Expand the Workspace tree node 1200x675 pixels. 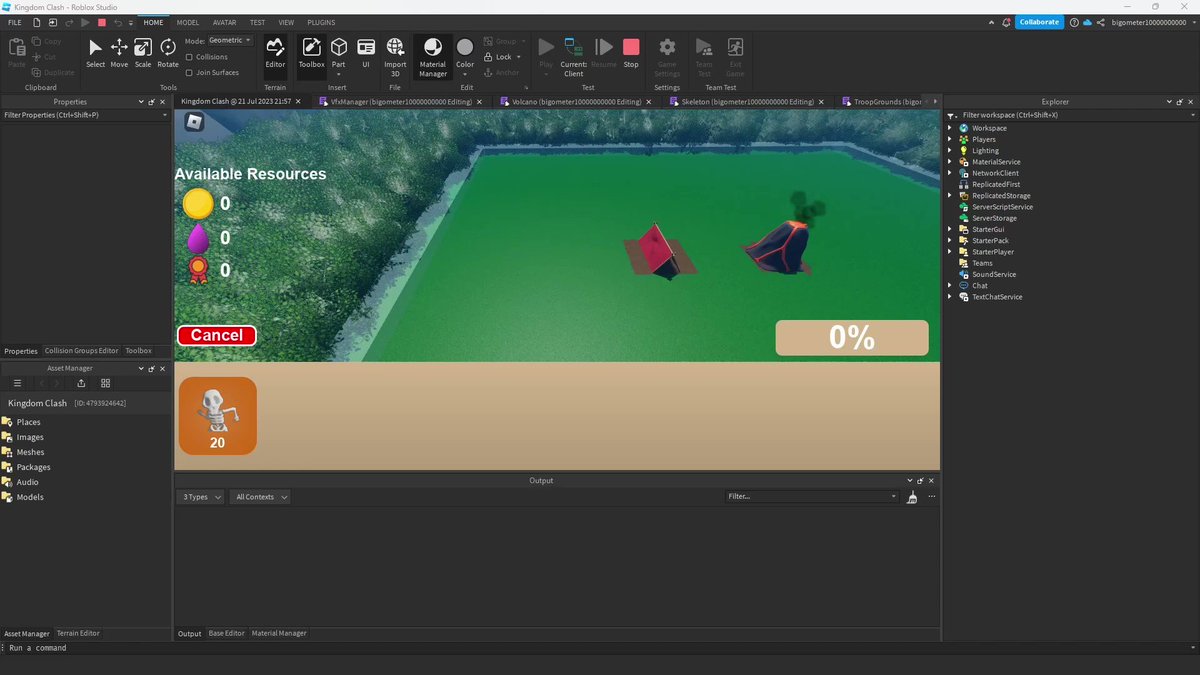click(951, 128)
